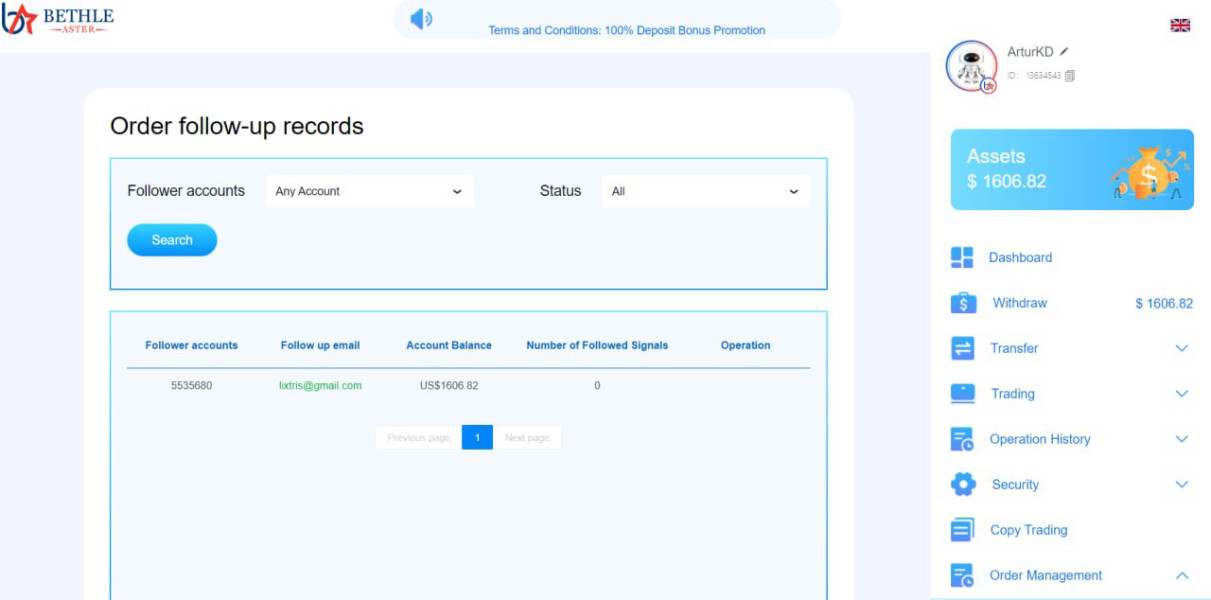Image resolution: width=1211 pixels, height=600 pixels.
Task: Open Dashboard from the sidebar
Action: 1020,258
